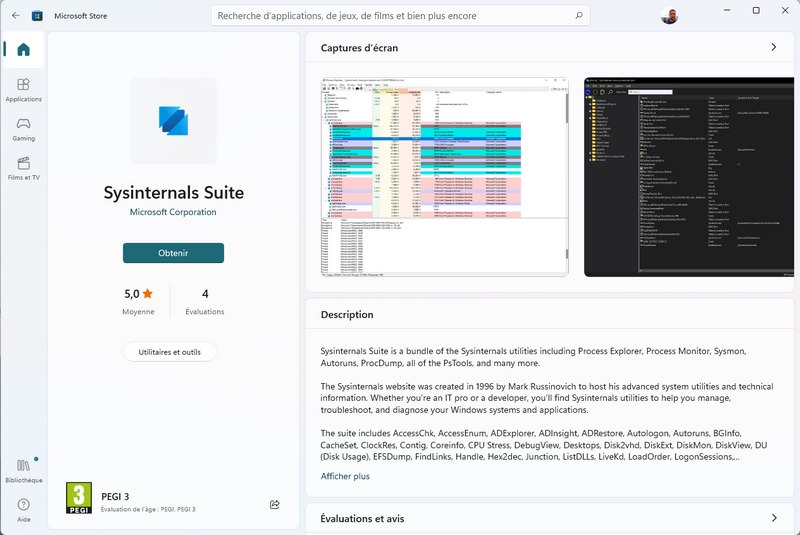This screenshot has height=535, width=800.
Task: Open Films et TV section
Action: [23, 168]
